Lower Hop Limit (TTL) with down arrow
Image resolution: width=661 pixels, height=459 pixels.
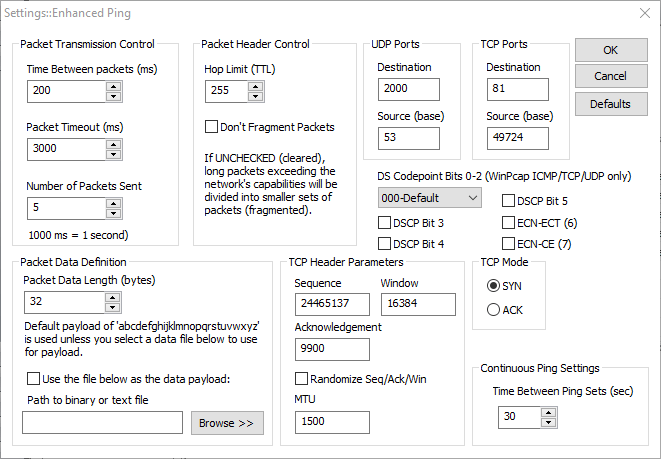tap(255, 97)
